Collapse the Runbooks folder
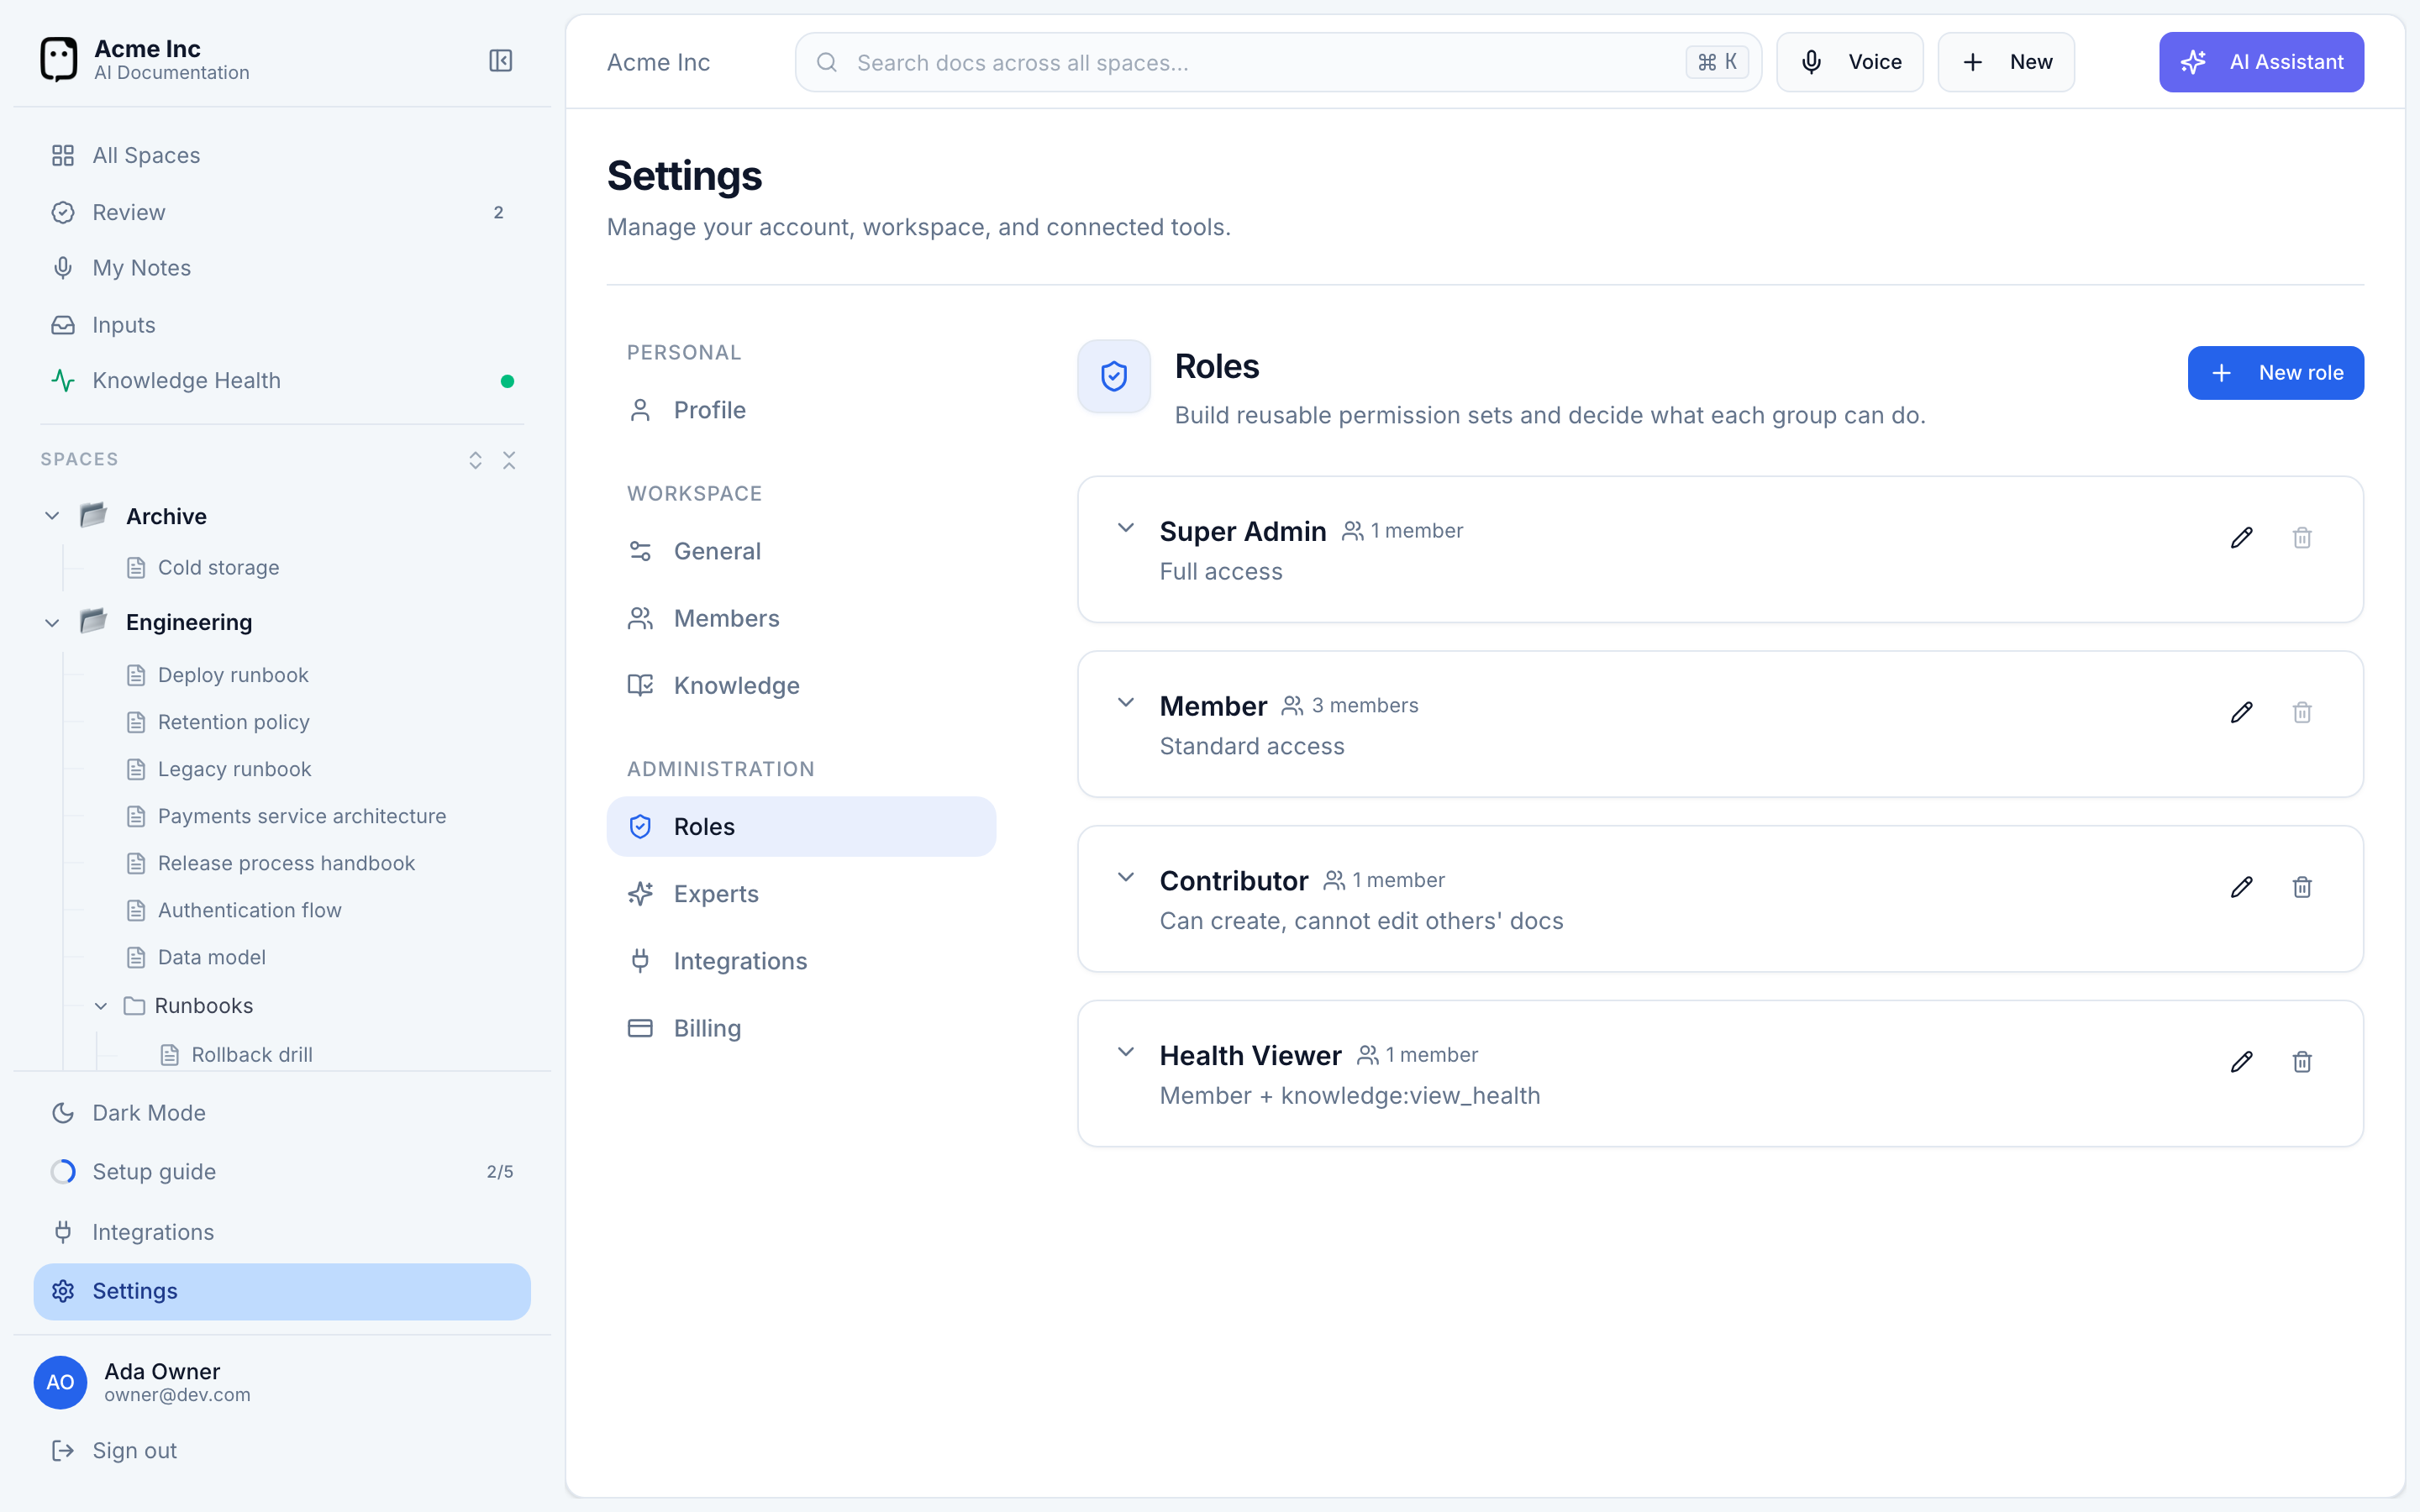Viewport: 2420px width, 1512px height. (x=101, y=1006)
